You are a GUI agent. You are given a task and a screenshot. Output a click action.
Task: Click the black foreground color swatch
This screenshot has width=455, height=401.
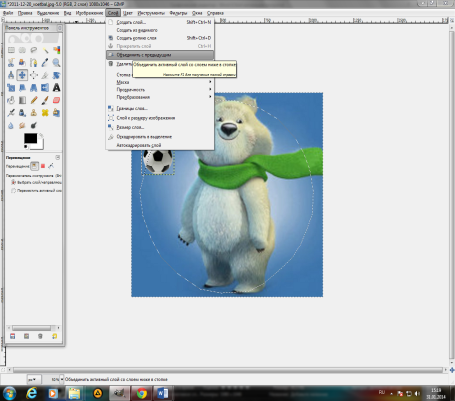tap(30, 138)
